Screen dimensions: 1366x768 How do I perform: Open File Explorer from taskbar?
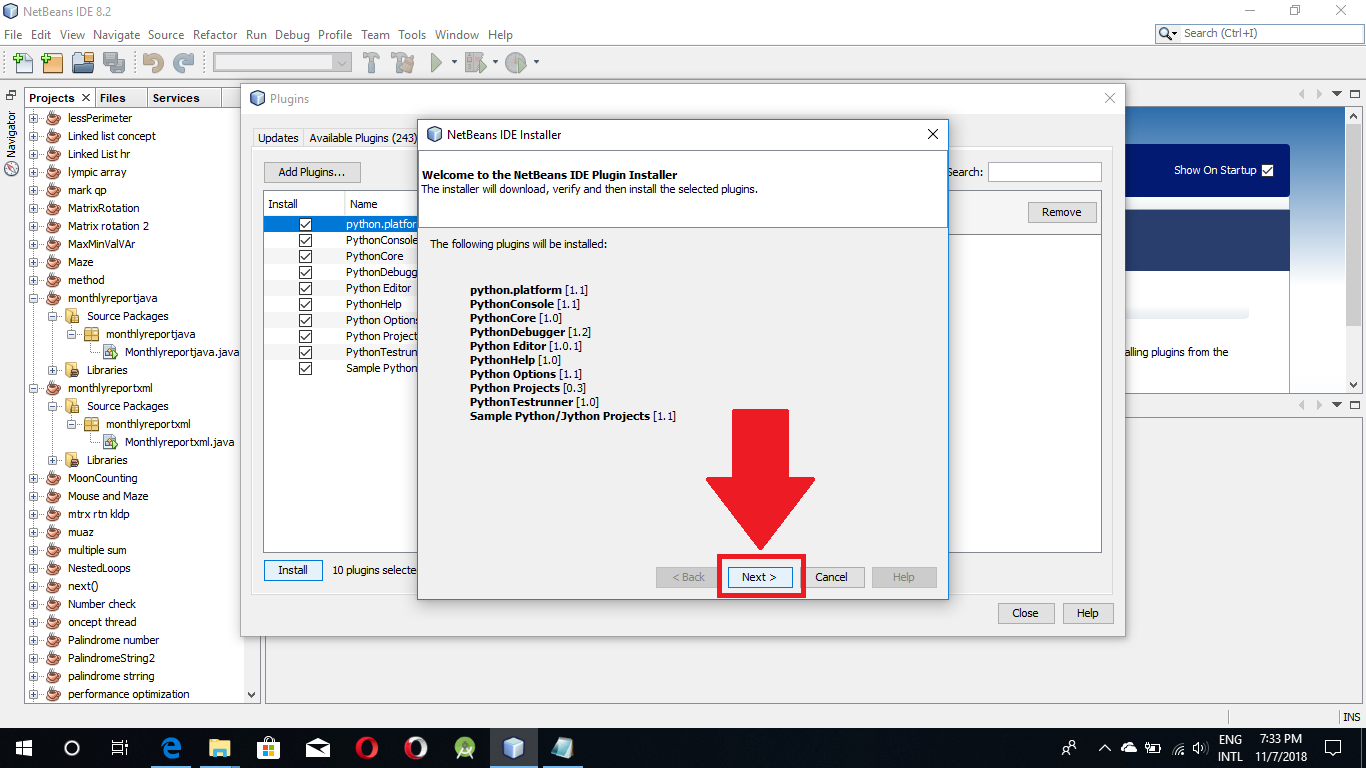tap(219, 747)
